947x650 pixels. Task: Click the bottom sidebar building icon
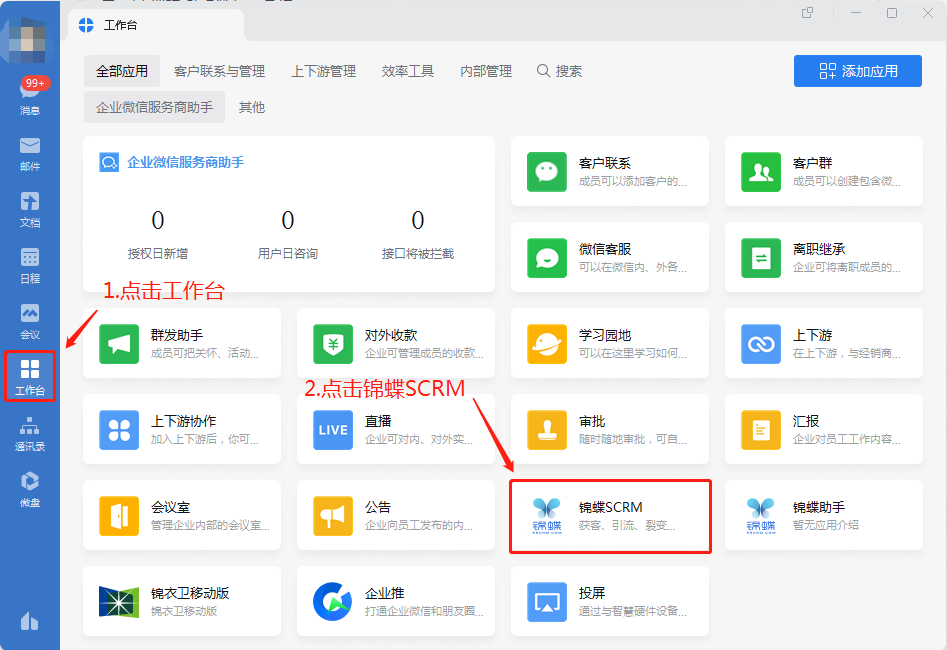point(30,620)
